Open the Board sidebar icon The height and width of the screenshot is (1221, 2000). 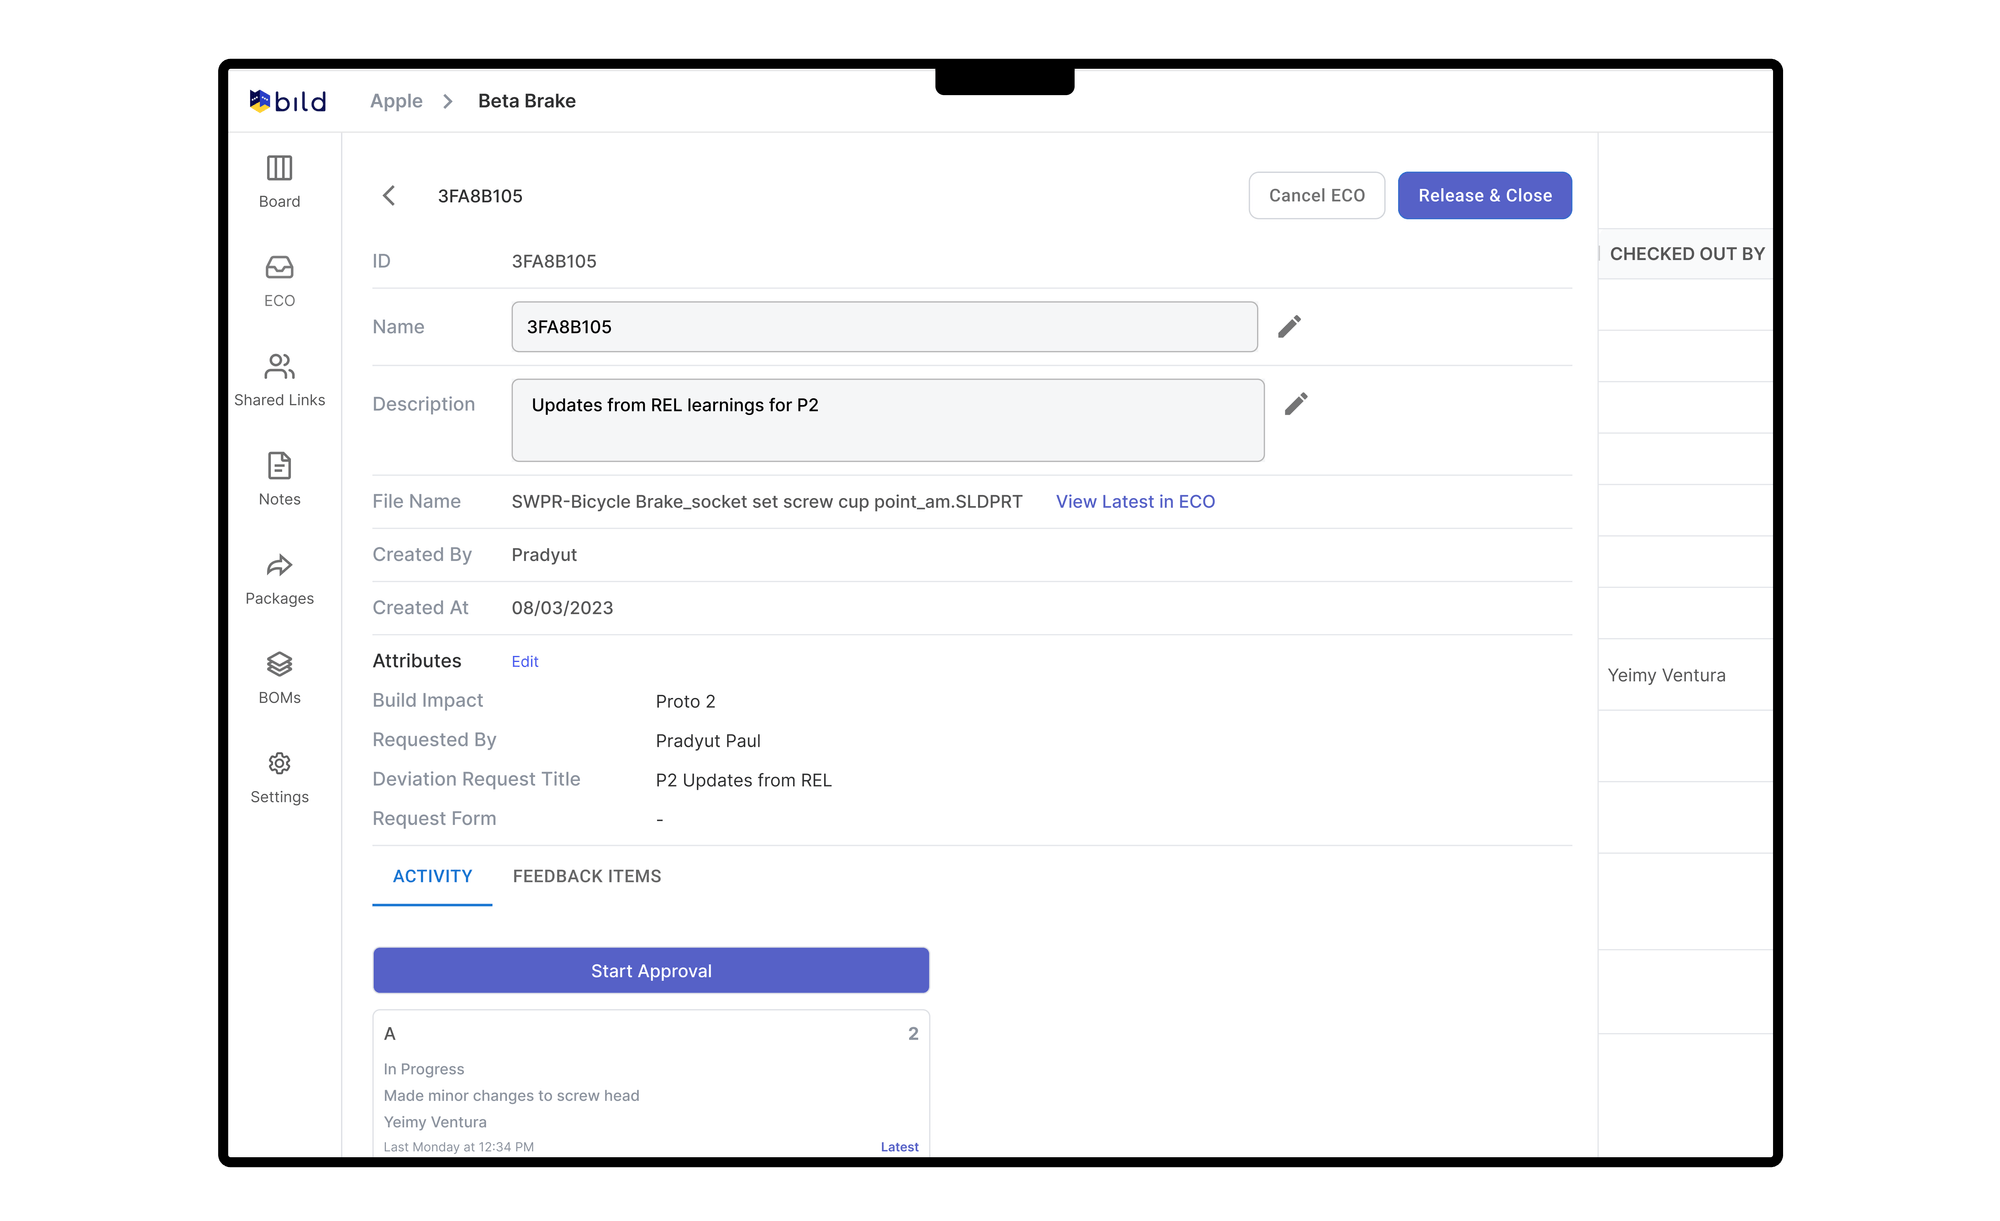tap(279, 168)
